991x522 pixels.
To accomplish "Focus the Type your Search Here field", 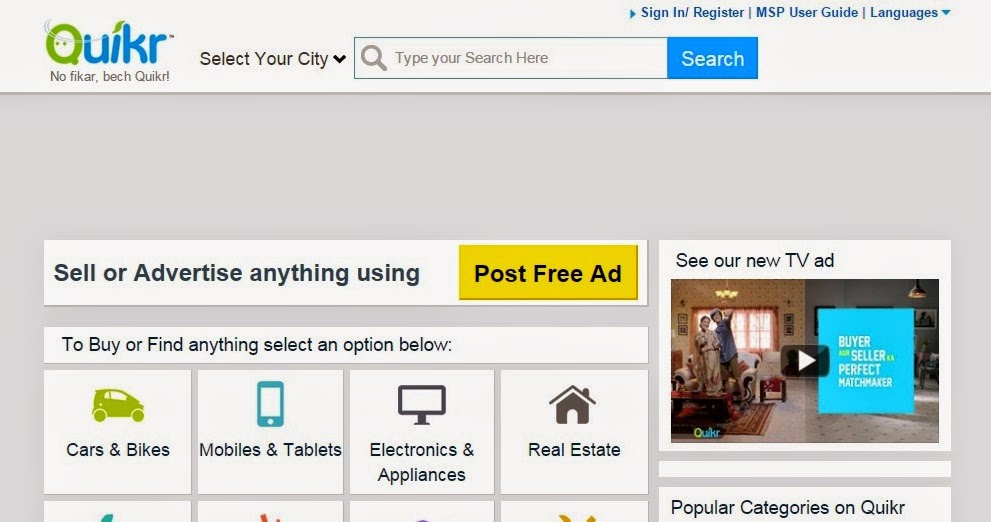I will coord(528,58).
